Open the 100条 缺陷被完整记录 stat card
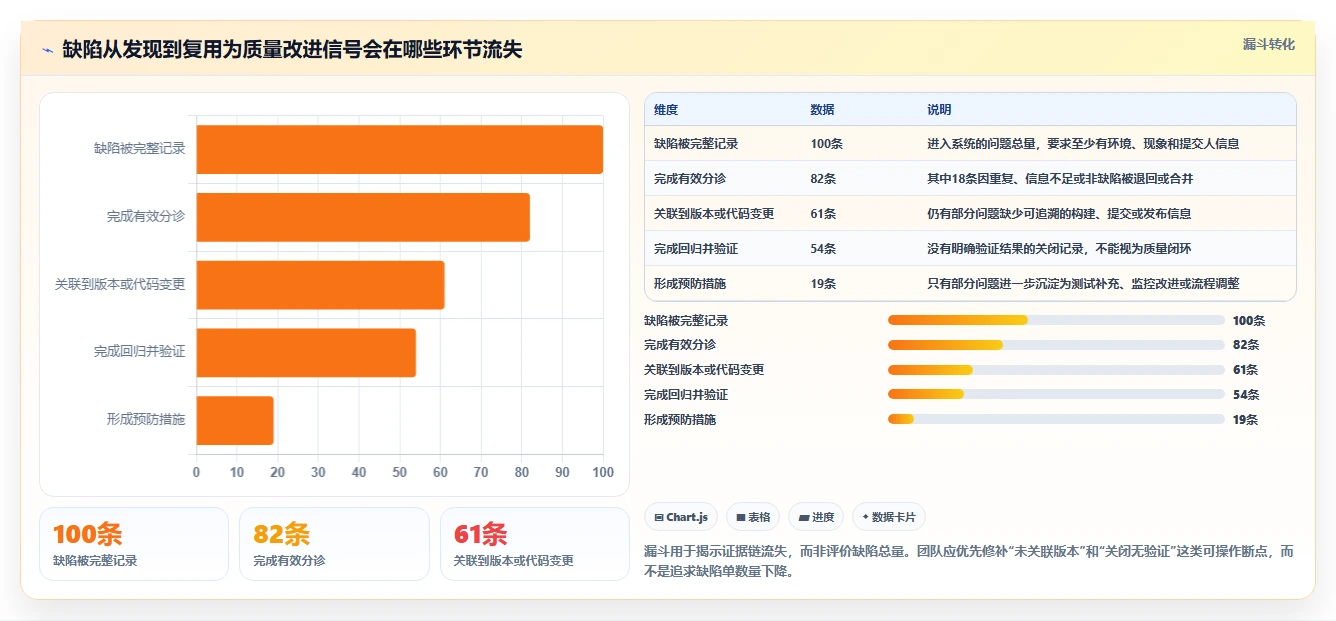Viewport: 1336px width, 621px height. pos(134,544)
